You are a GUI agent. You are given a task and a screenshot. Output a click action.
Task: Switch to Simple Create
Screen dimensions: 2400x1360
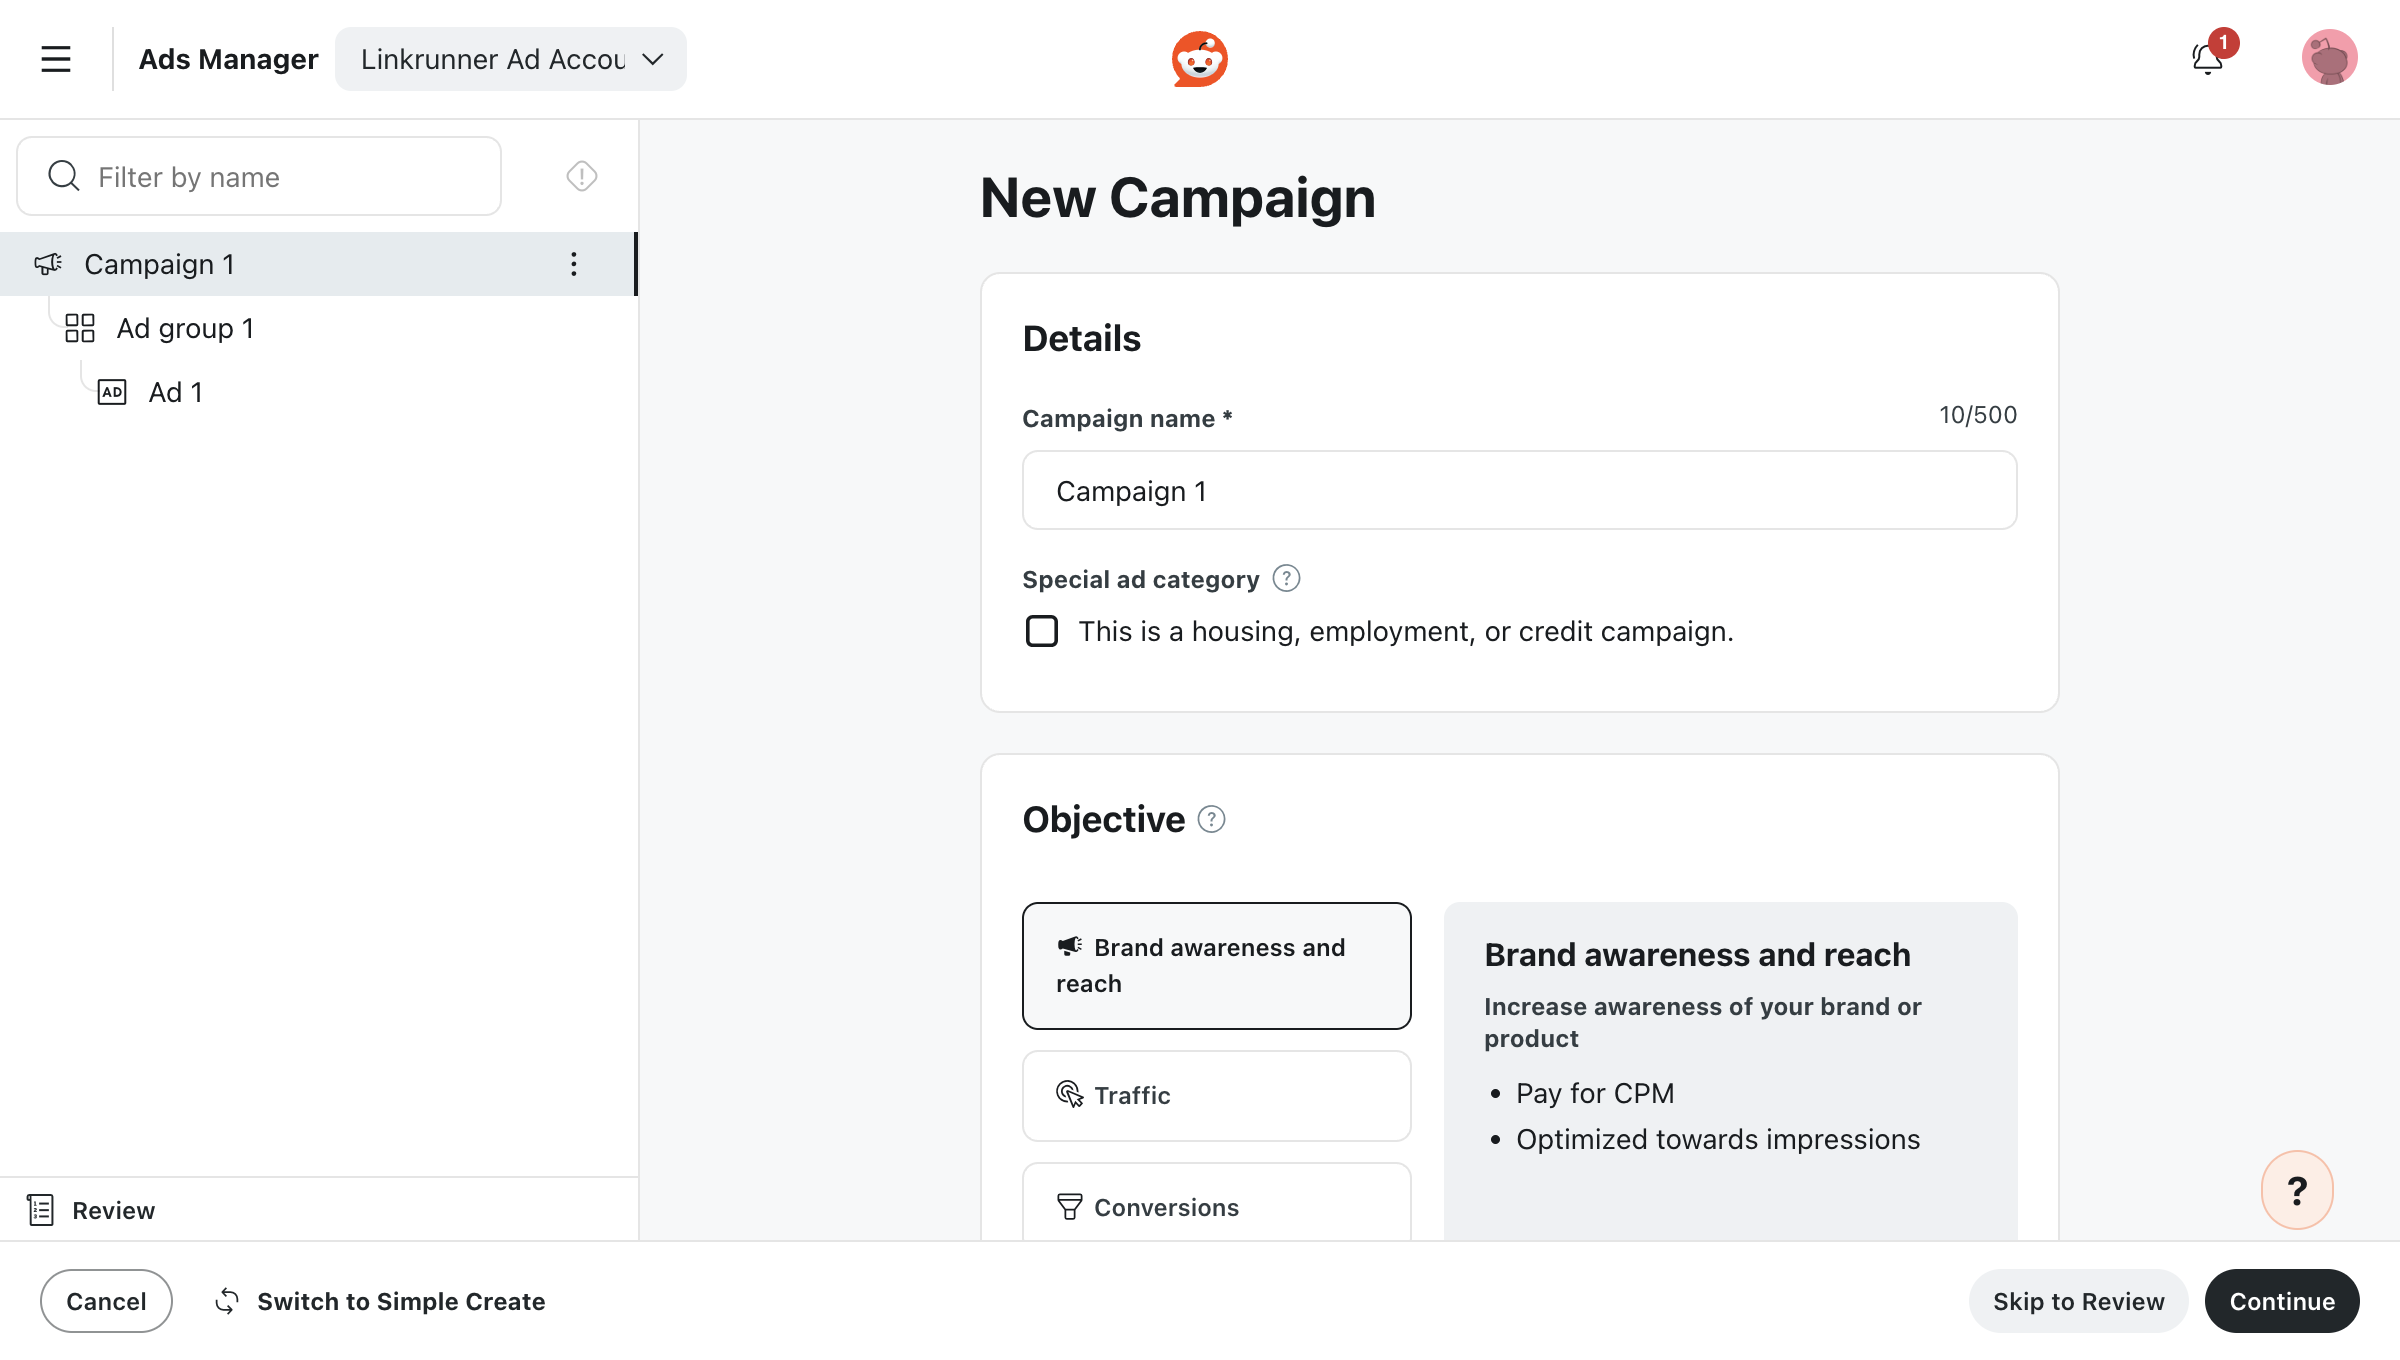pos(380,1301)
